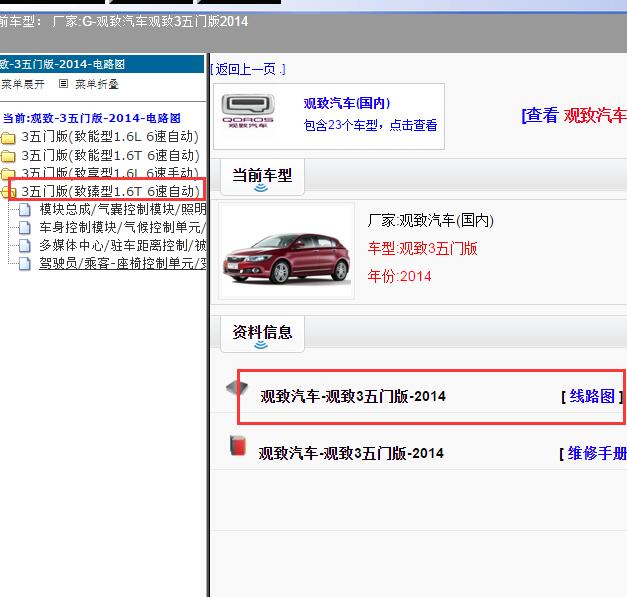
Task: Expand folder 3五门版(致能型1.6L 6速自动)
Action: [x=8, y=138]
